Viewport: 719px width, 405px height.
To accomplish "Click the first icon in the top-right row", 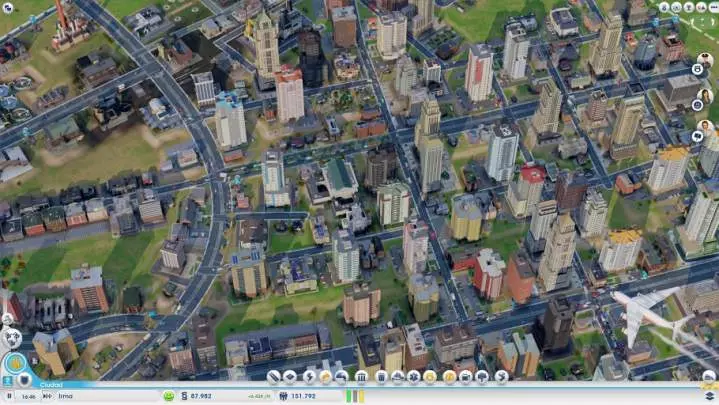I will pyautogui.click(x=664, y=7).
